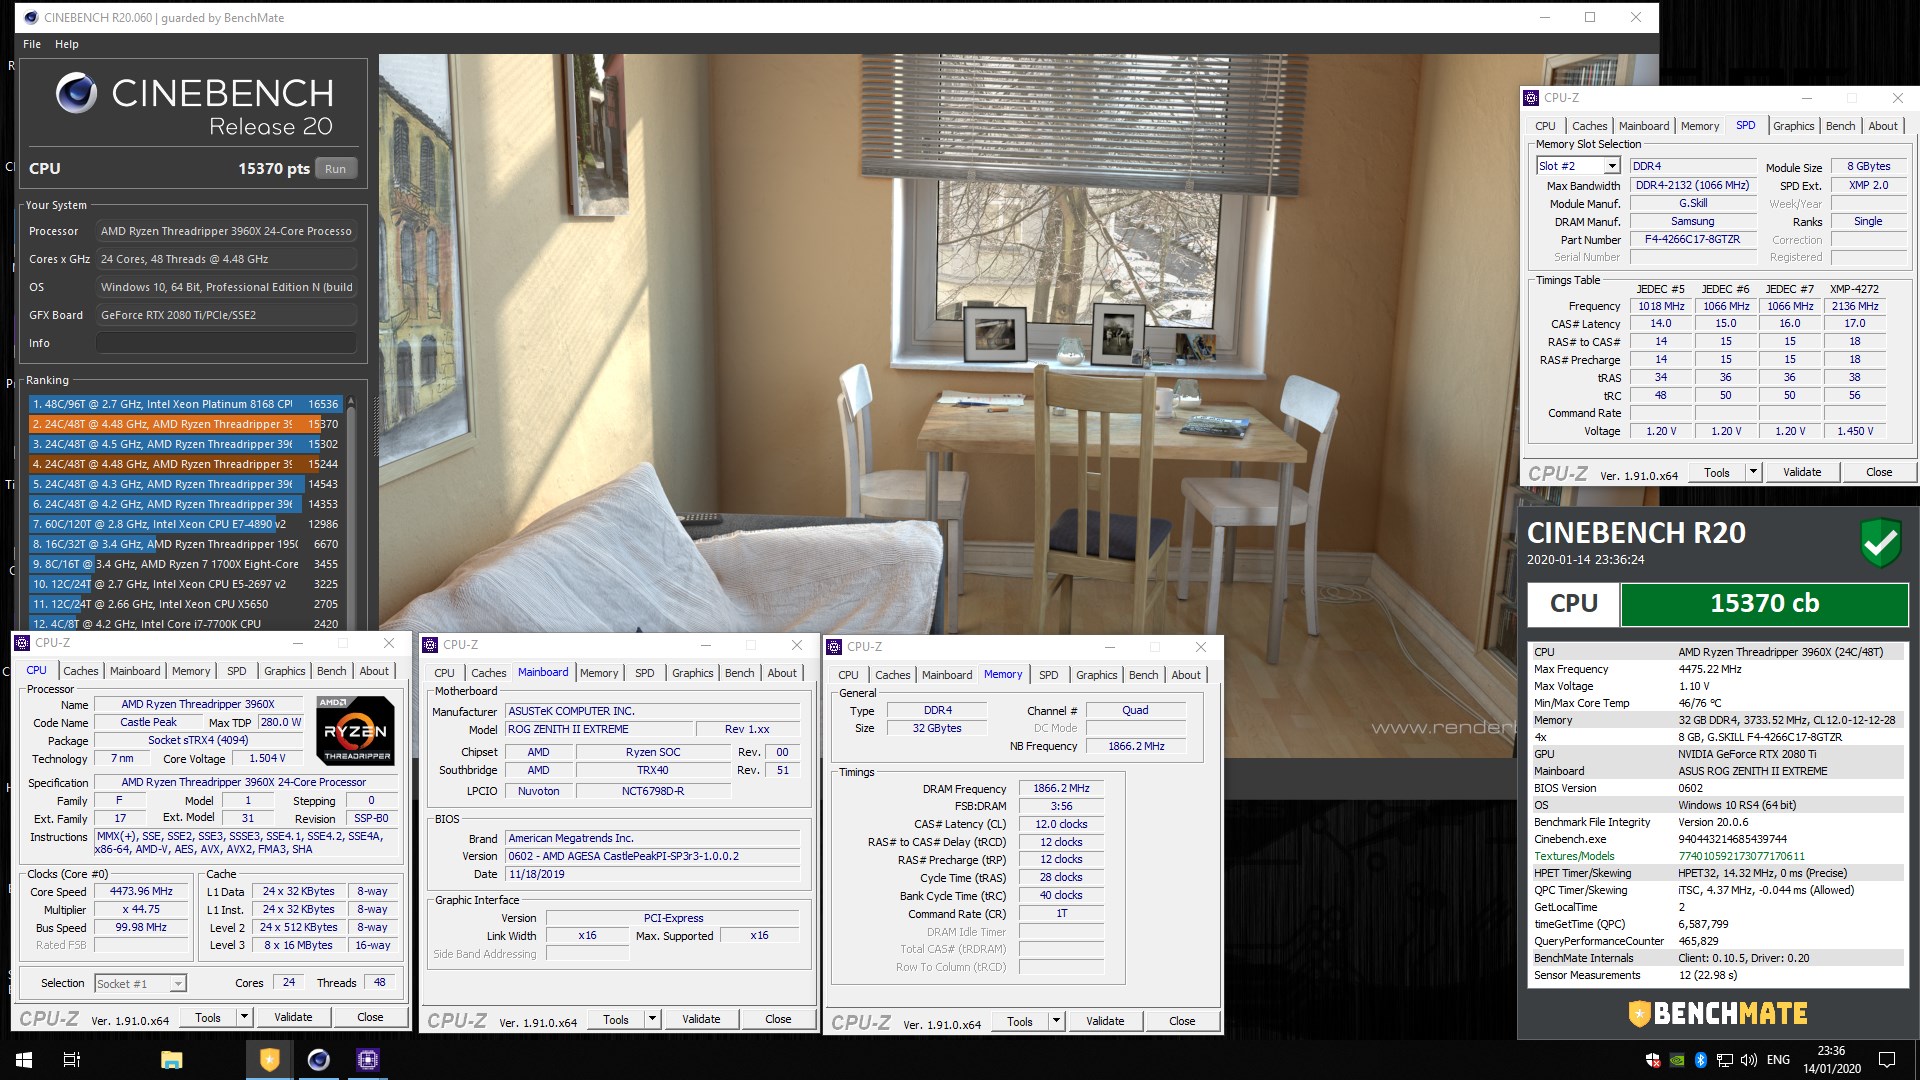1920x1080 pixels.
Task: Open the Help menu in Cinebench
Action: coord(67,44)
